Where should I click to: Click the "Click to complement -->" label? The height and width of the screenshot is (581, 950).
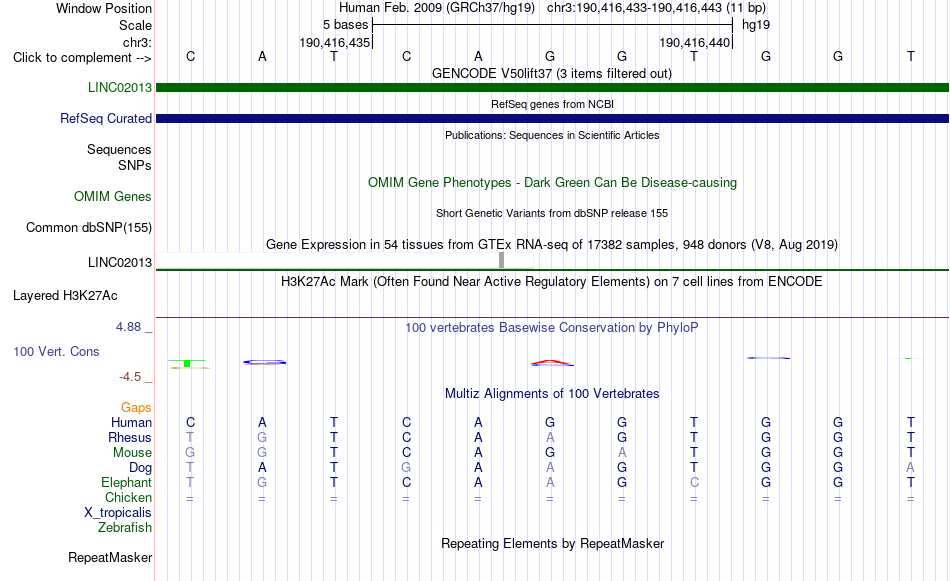[x=82, y=58]
